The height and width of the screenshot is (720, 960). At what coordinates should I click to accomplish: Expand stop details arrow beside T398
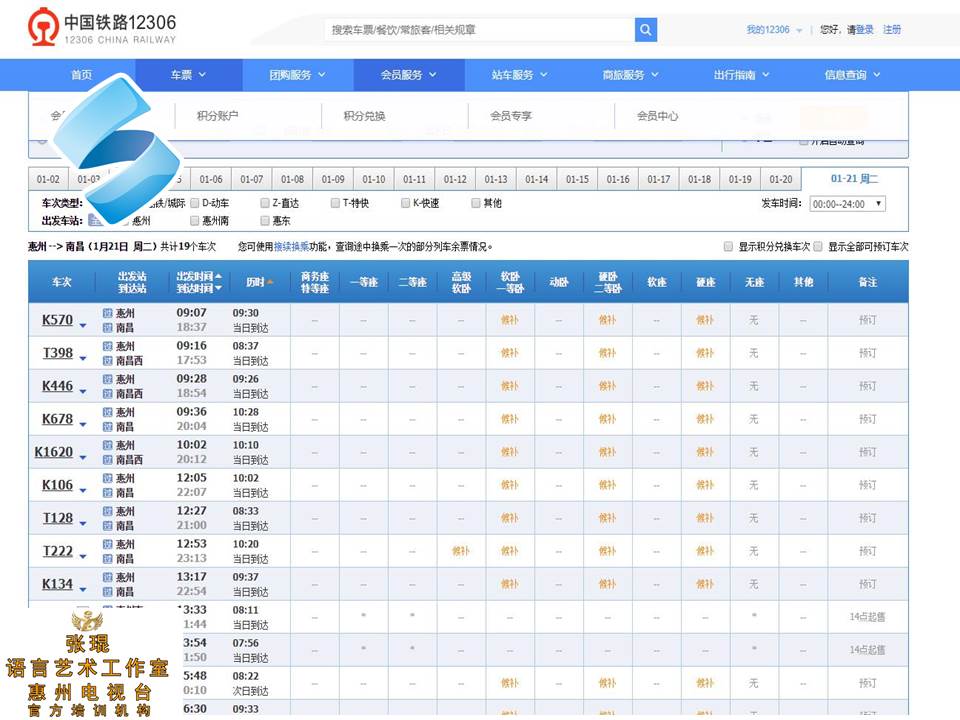point(83,358)
